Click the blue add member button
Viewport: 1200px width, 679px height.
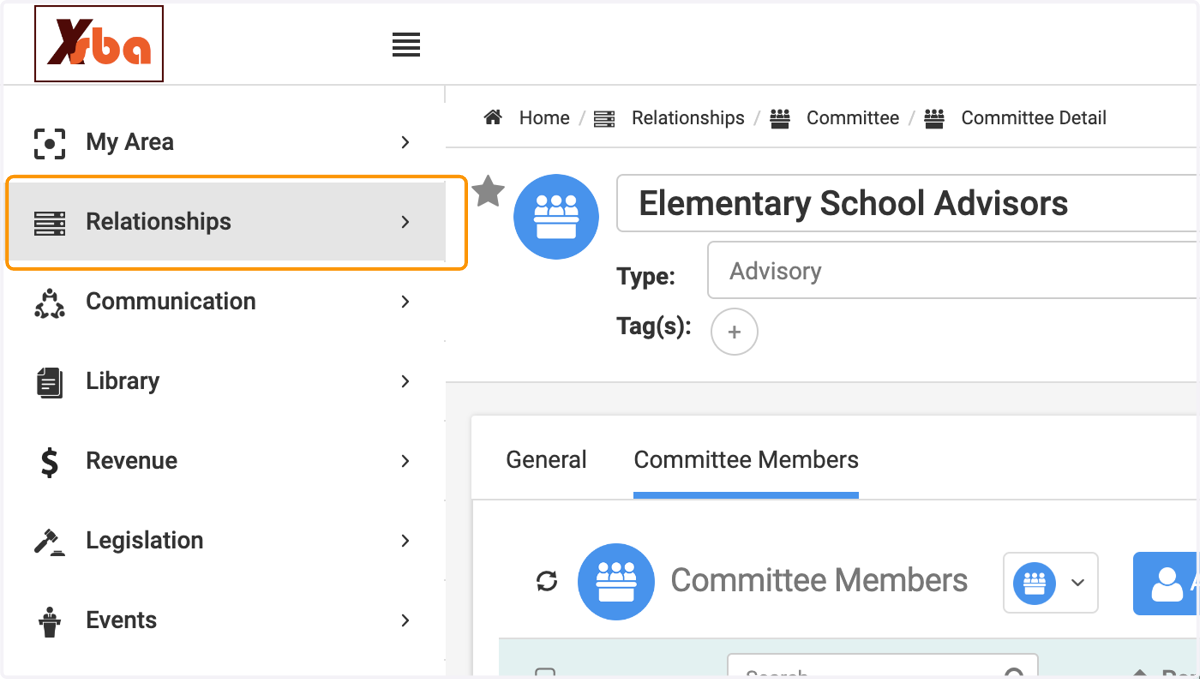click(1166, 583)
